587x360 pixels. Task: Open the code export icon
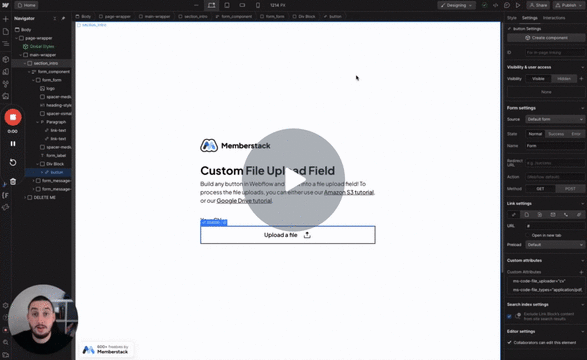point(495,5)
